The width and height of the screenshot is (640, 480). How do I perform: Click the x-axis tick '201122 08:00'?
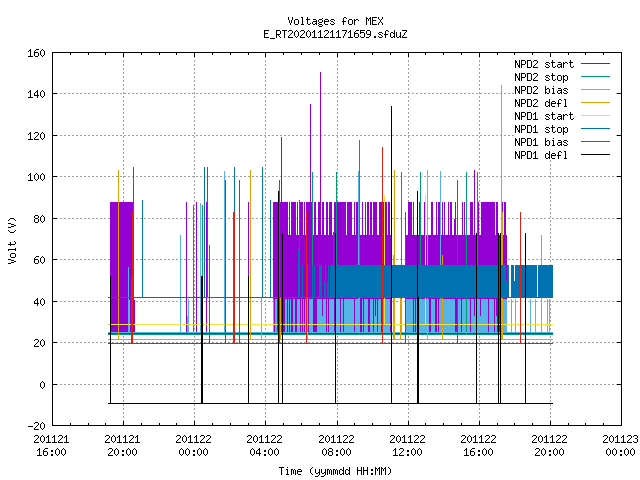336,446
